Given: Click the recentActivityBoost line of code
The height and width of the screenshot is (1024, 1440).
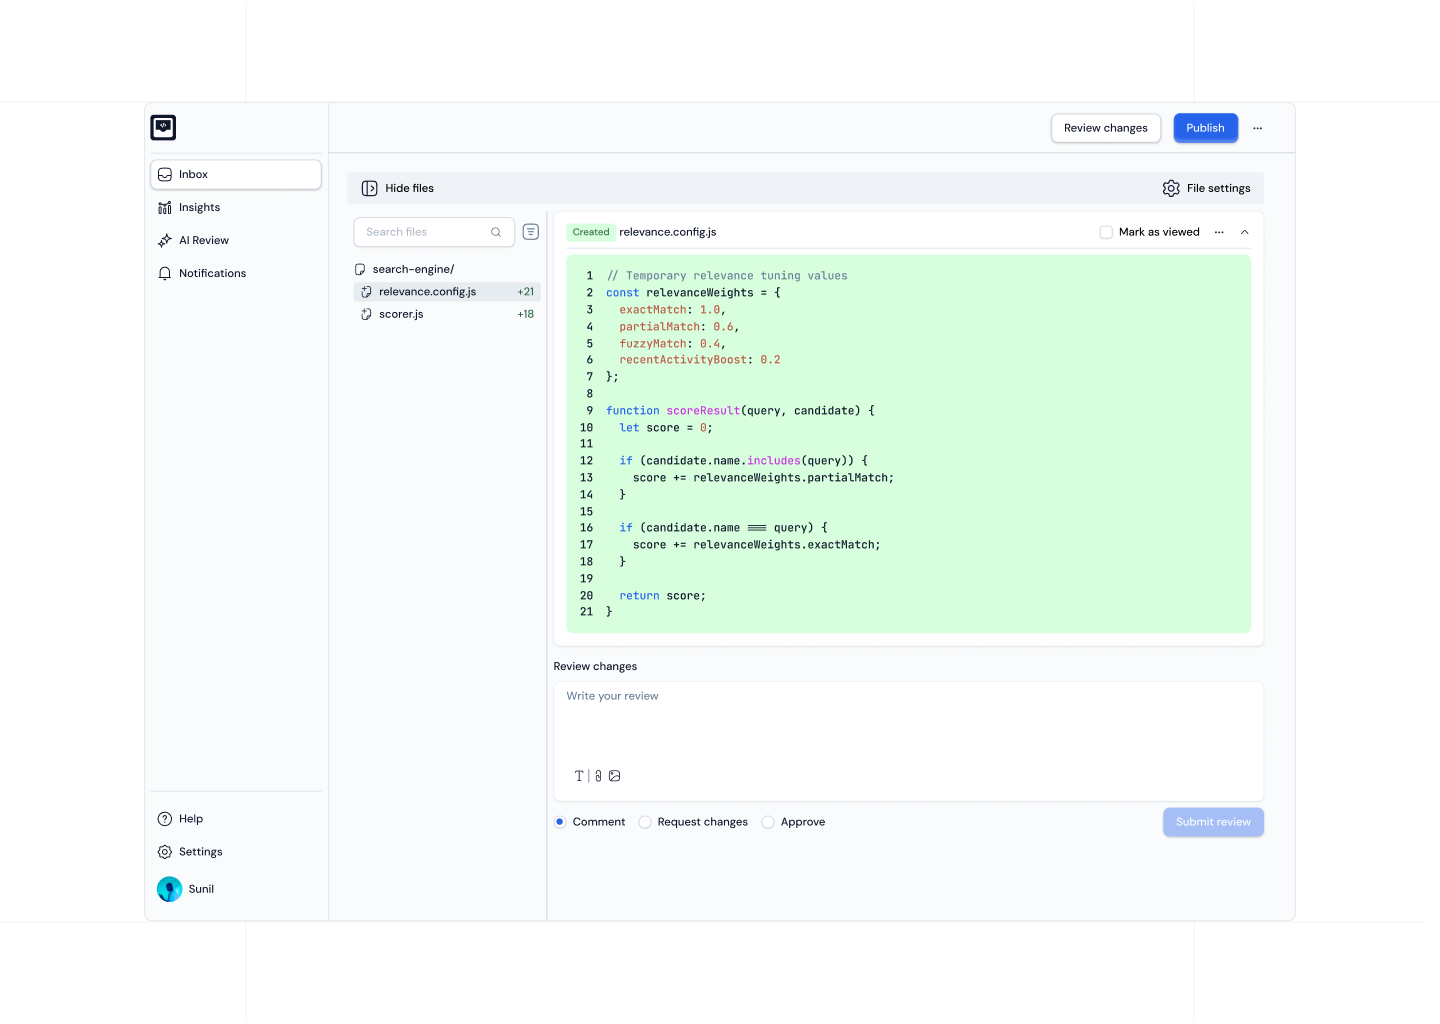Looking at the screenshot, I should pyautogui.click(x=700, y=360).
